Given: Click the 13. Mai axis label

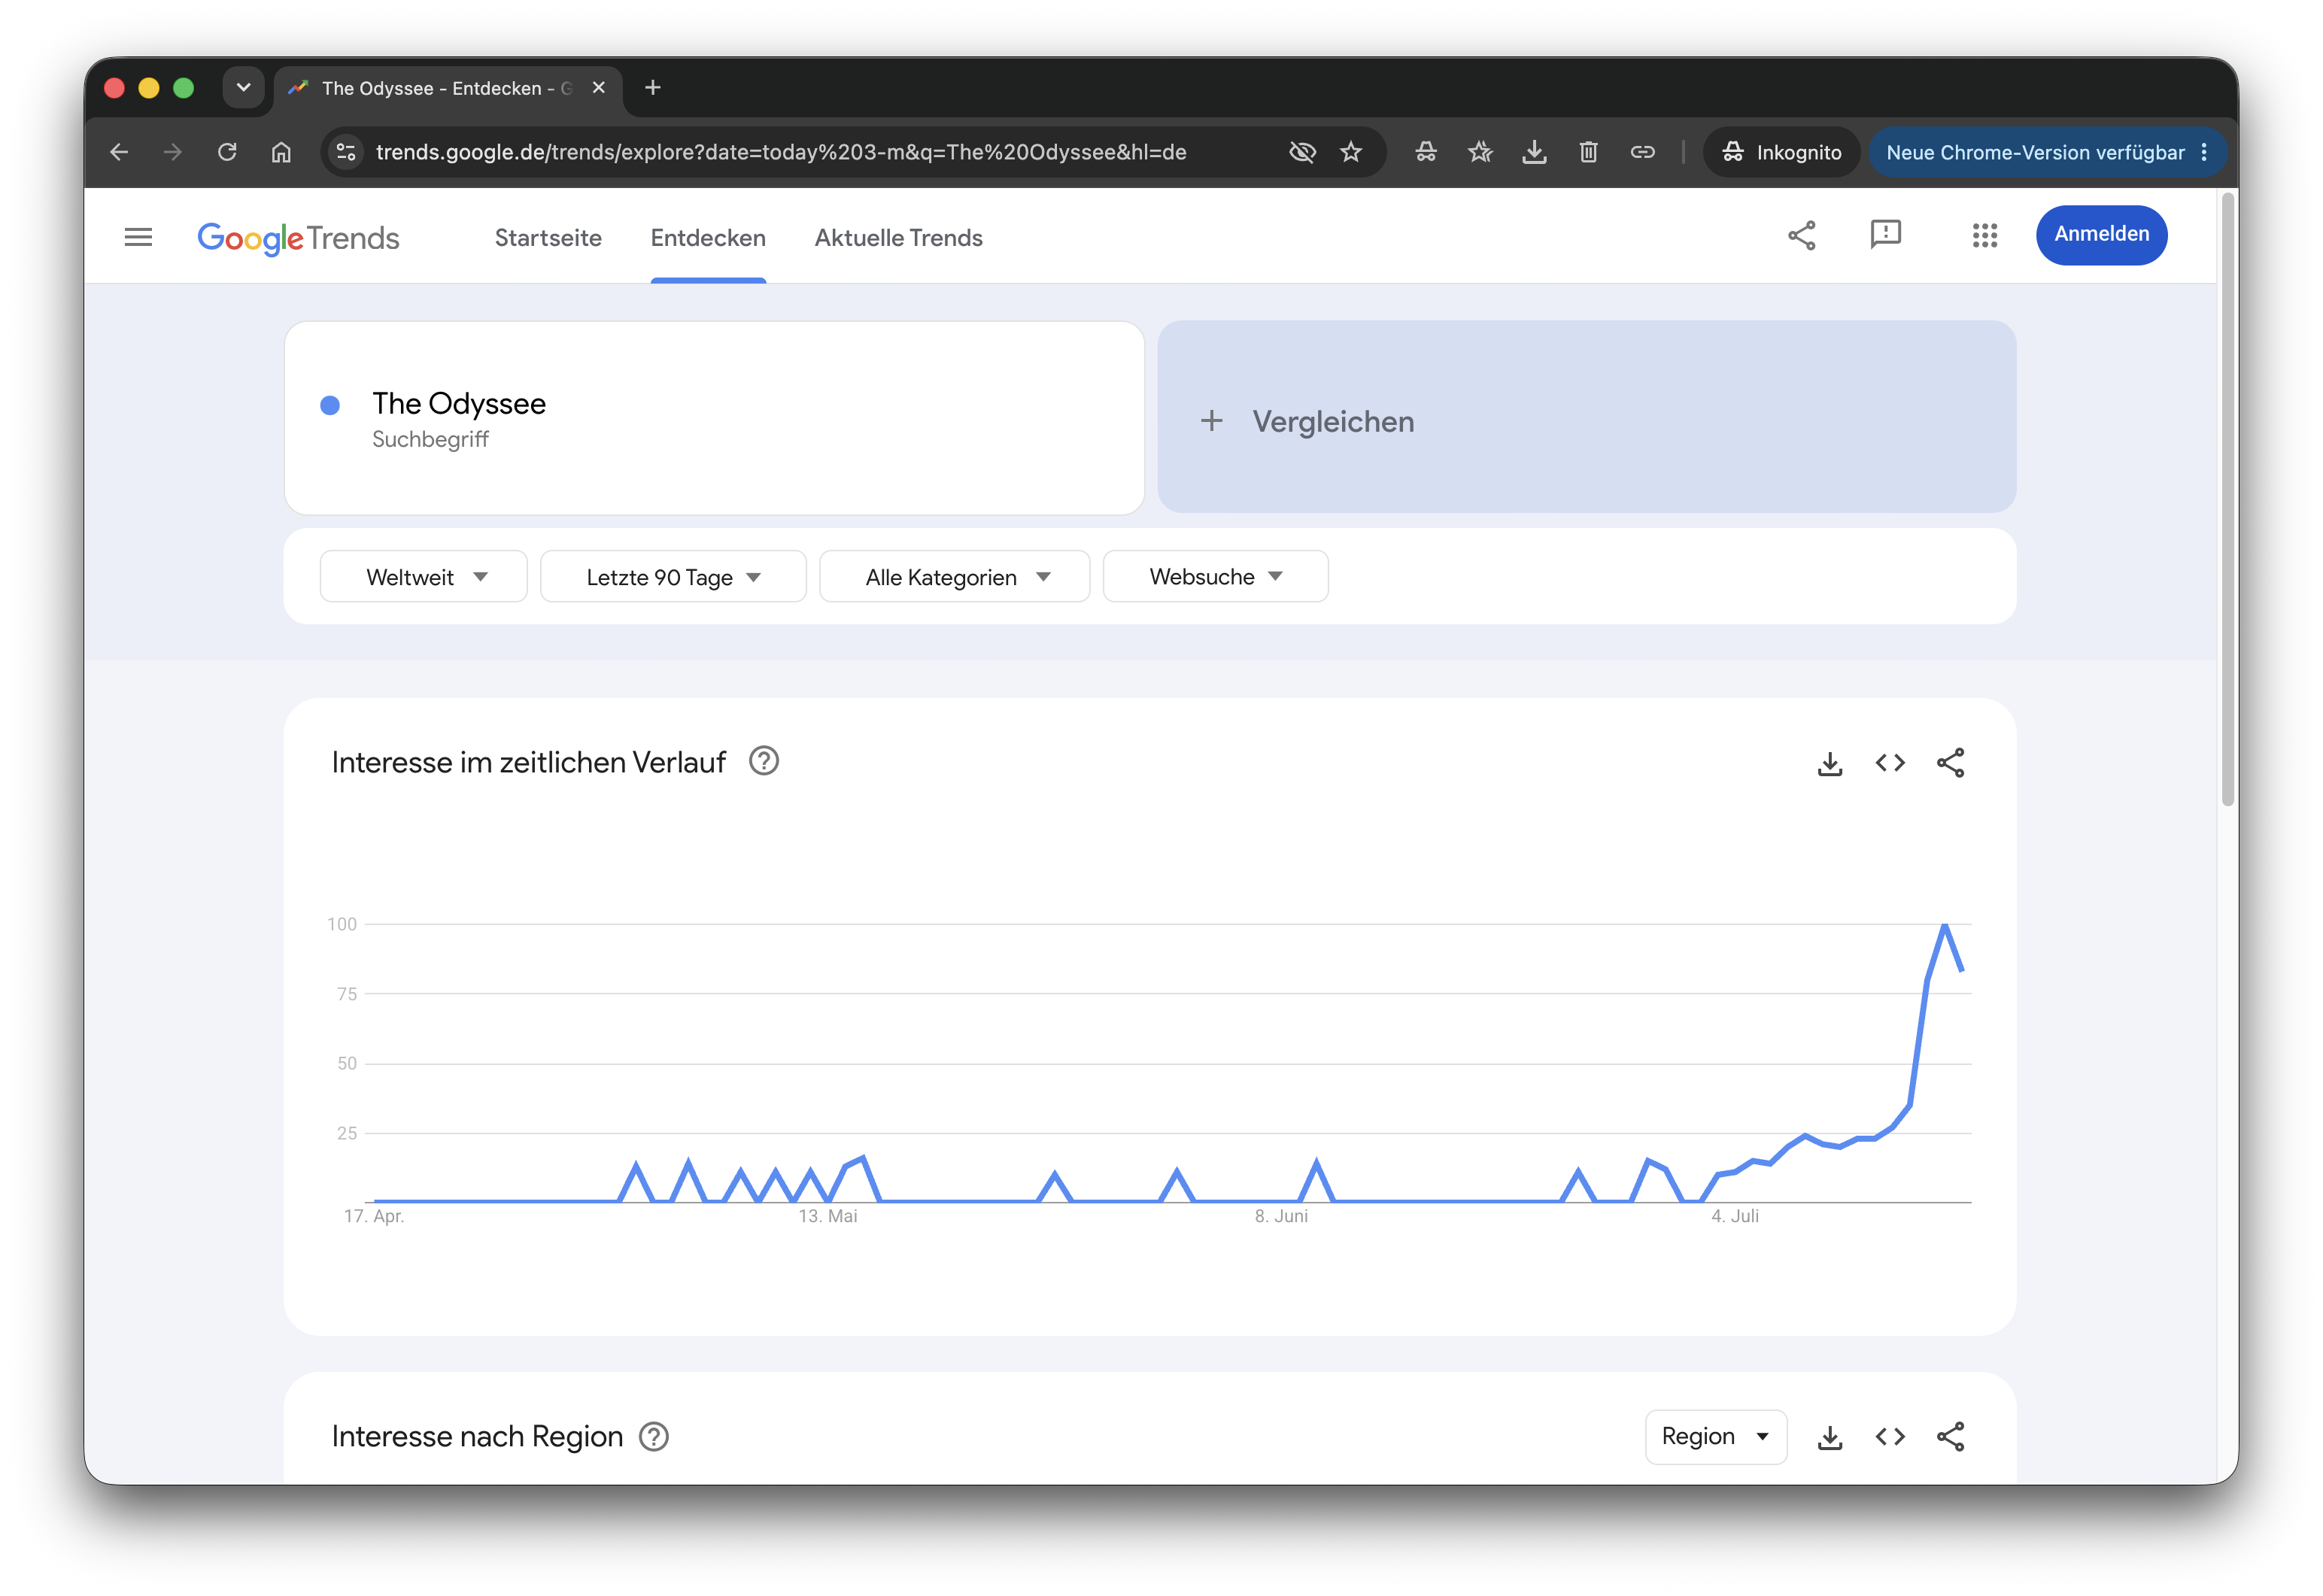Looking at the screenshot, I should (827, 1216).
